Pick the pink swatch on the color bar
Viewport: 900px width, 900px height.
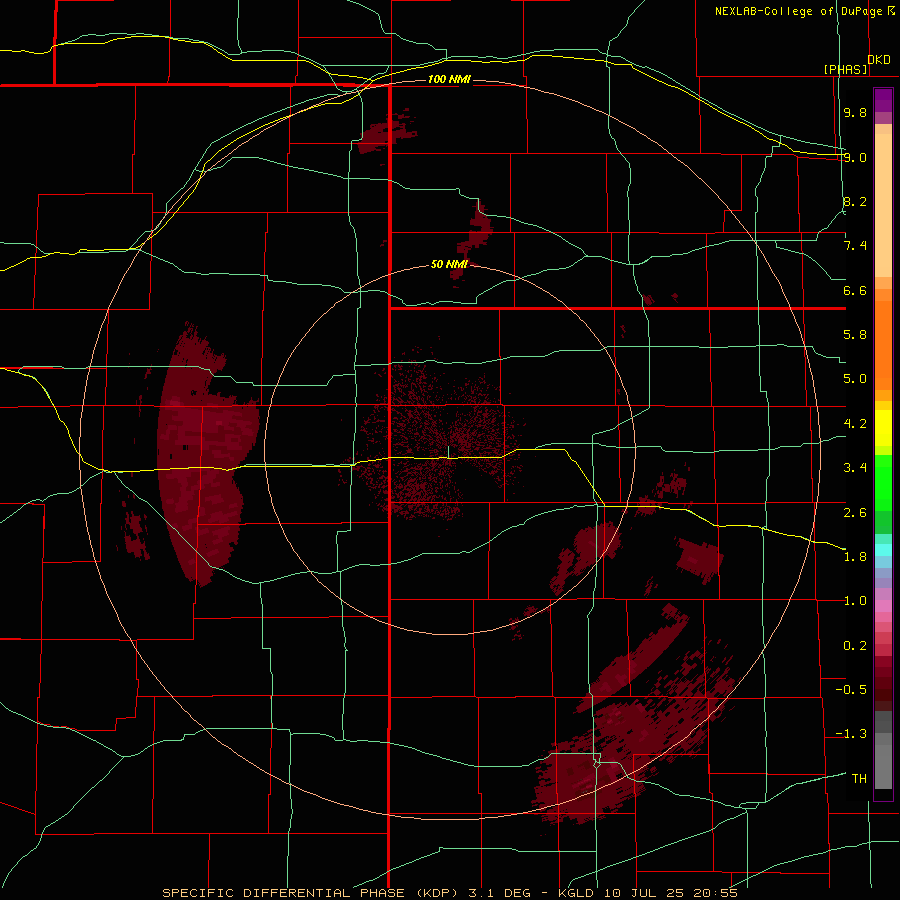(883, 606)
